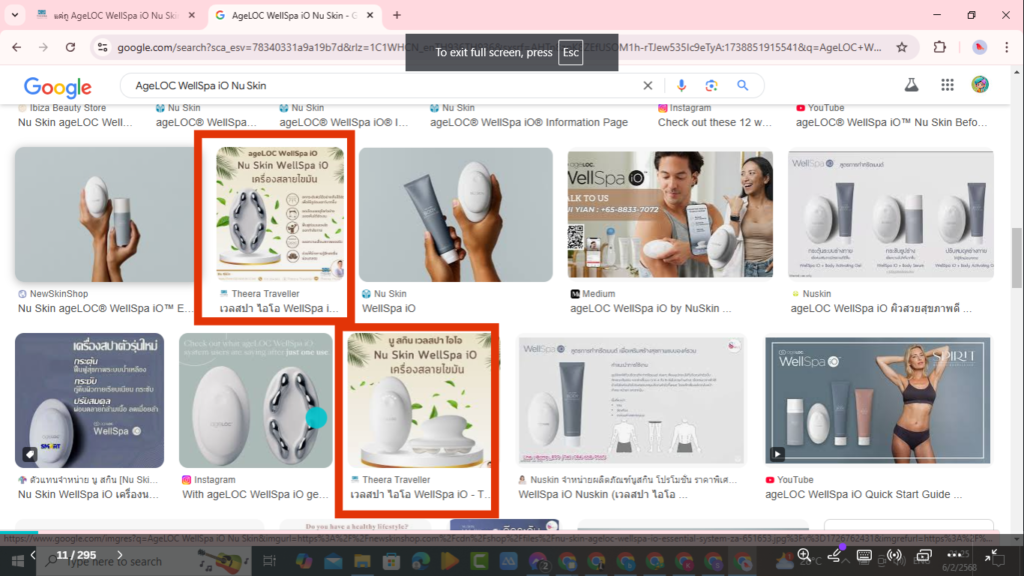The width and height of the screenshot is (1024, 576).
Task: Clear the search query with the X
Action: point(647,86)
